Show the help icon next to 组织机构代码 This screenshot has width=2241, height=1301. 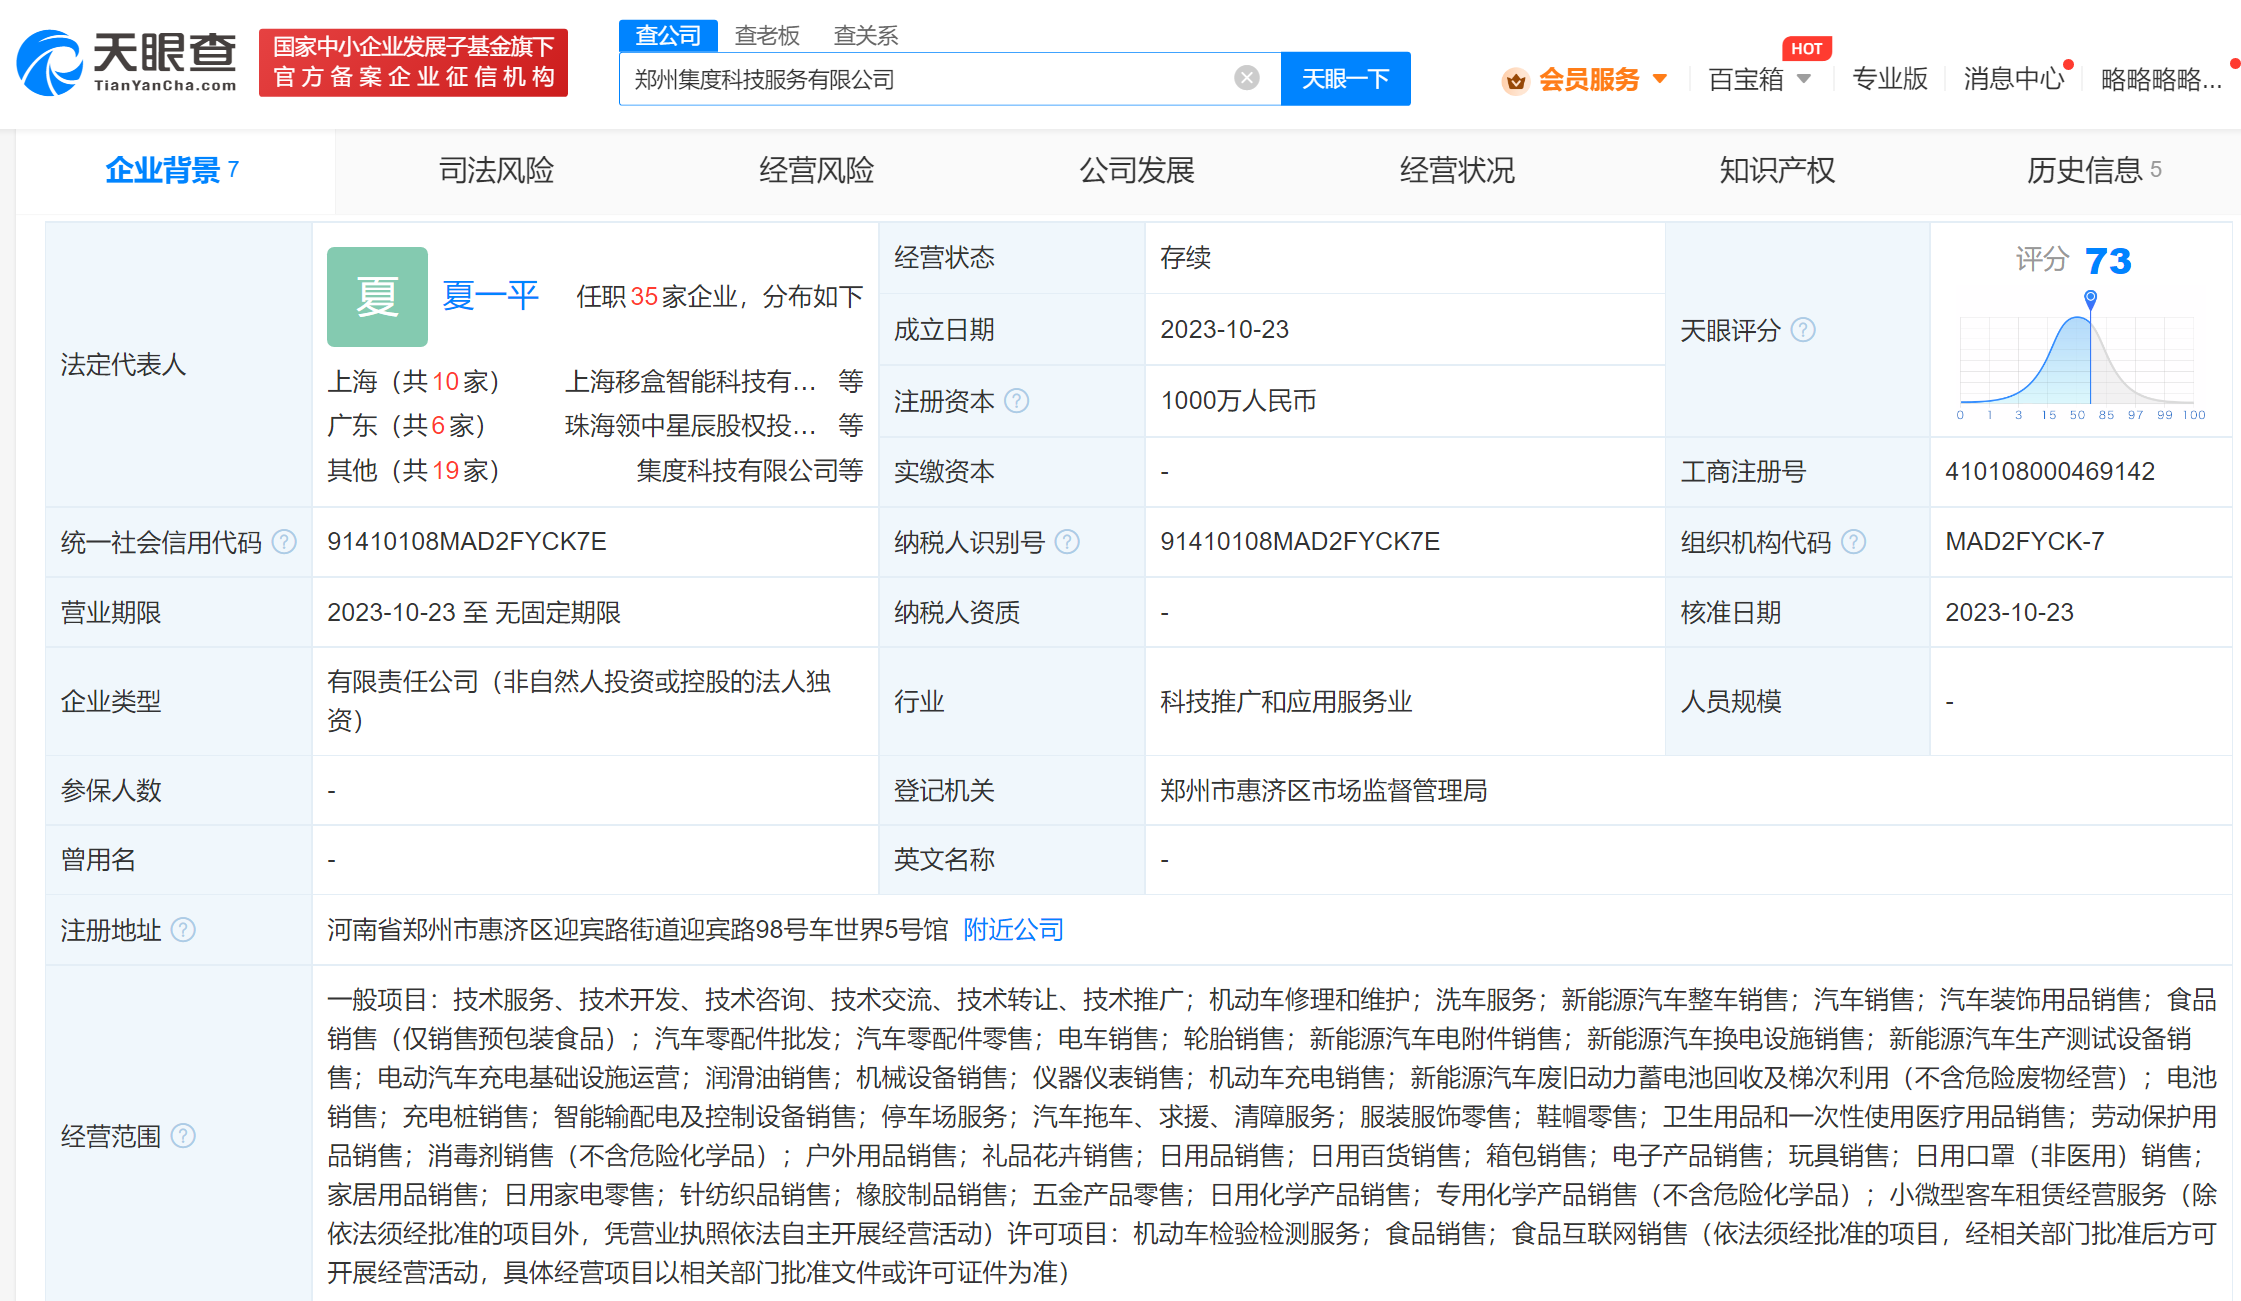[x=1853, y=542]
